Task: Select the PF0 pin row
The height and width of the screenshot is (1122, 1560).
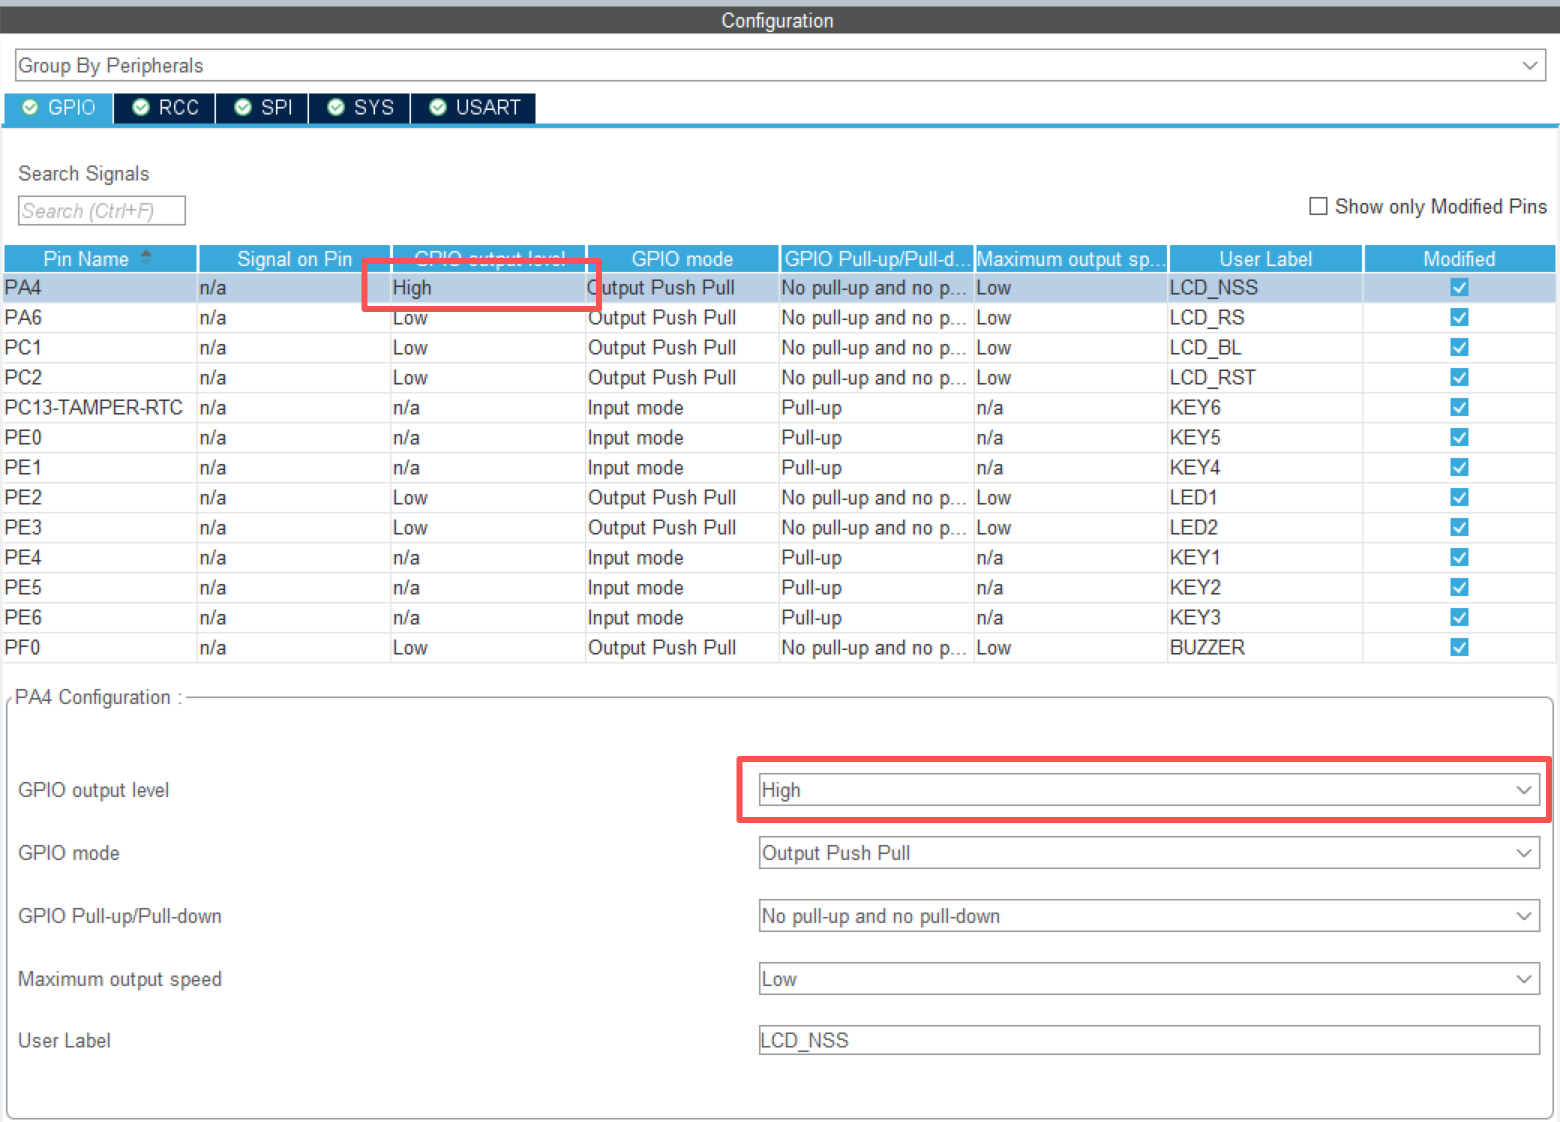Action: [x=780, y=647]
